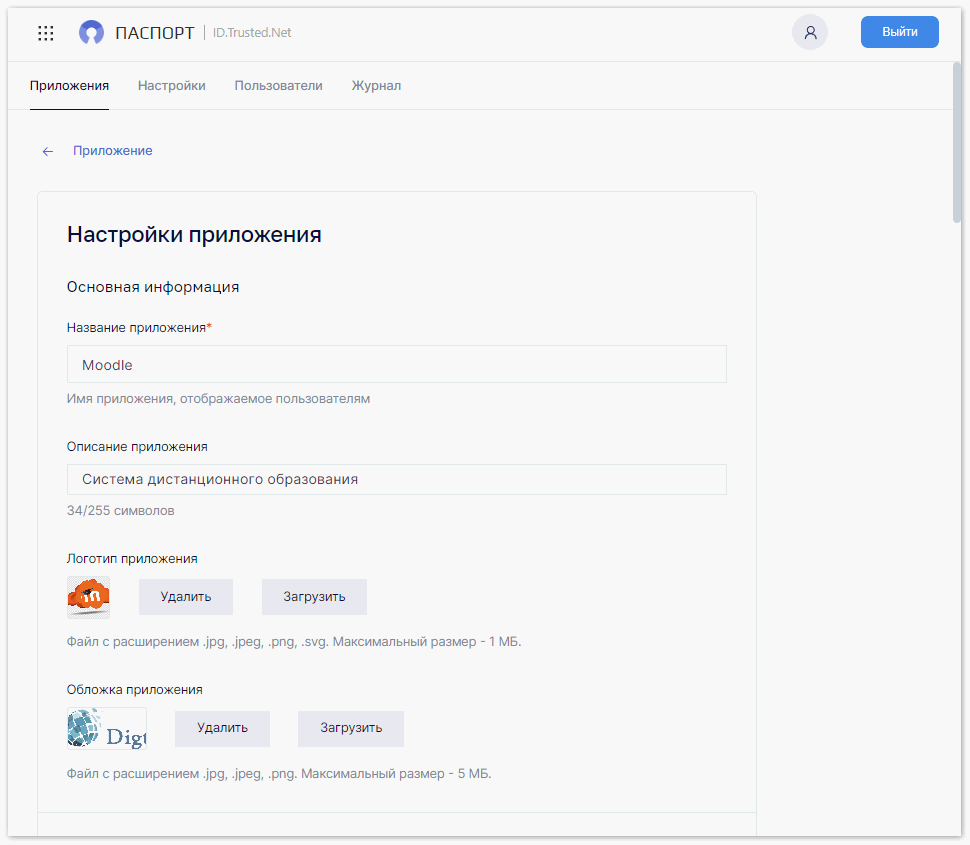Click into the Описание приложения field
This screenshot has width=970, height=845.
click(397, 479)
